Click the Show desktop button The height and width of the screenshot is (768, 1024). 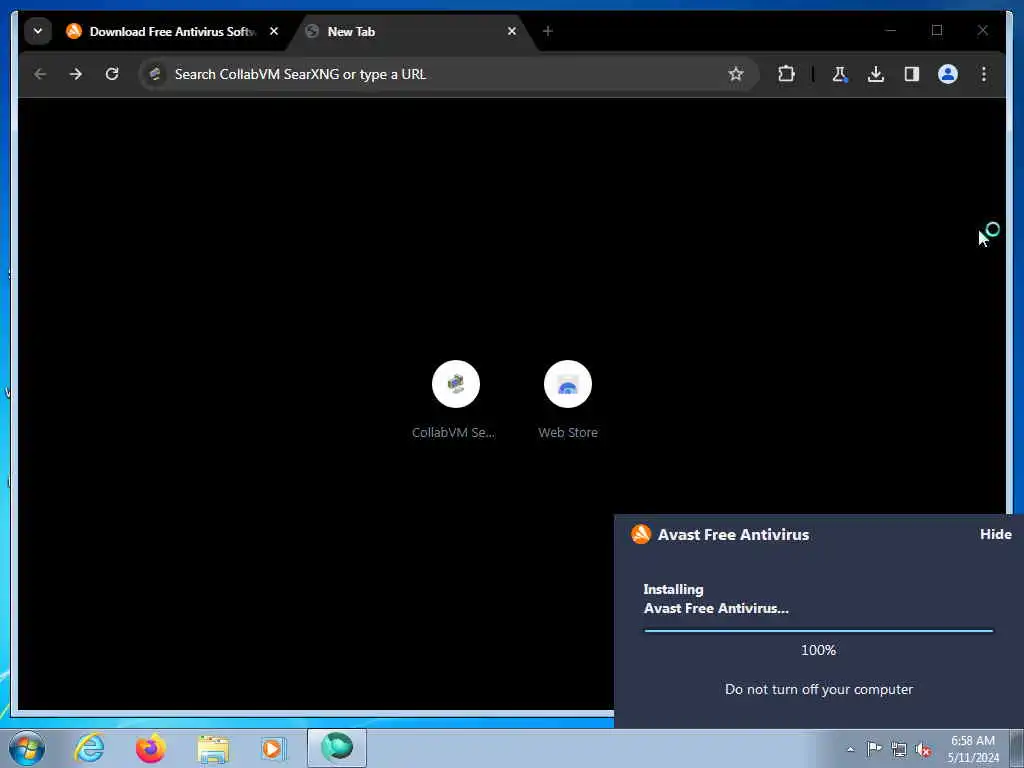(1017, 748)
